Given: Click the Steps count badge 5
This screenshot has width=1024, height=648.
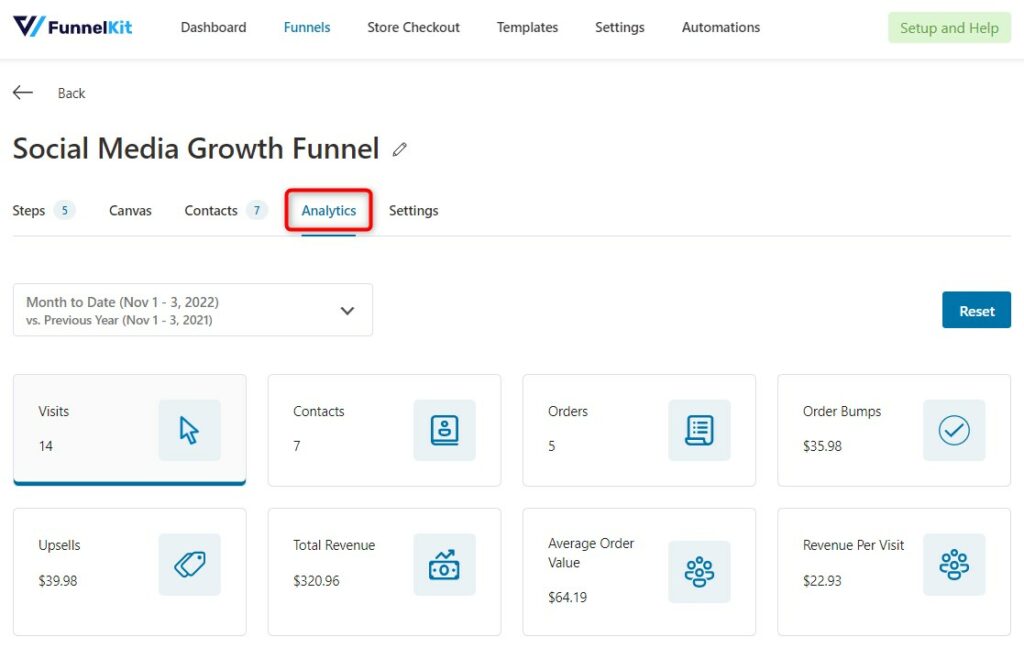Looking at the screenshot, I should click(65, 210).
